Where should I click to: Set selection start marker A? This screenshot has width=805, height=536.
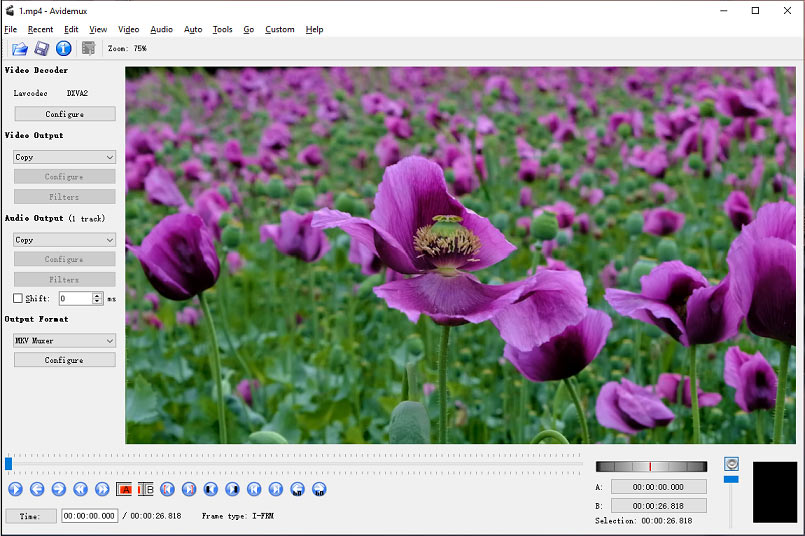click(124, 489)
